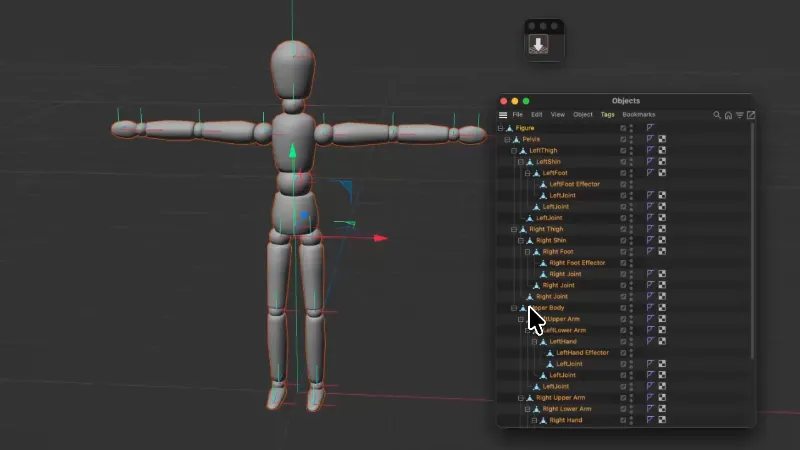Select the "LeftLower Arm" object name
This screenshot has height=450, width=800.
point(564,330)
